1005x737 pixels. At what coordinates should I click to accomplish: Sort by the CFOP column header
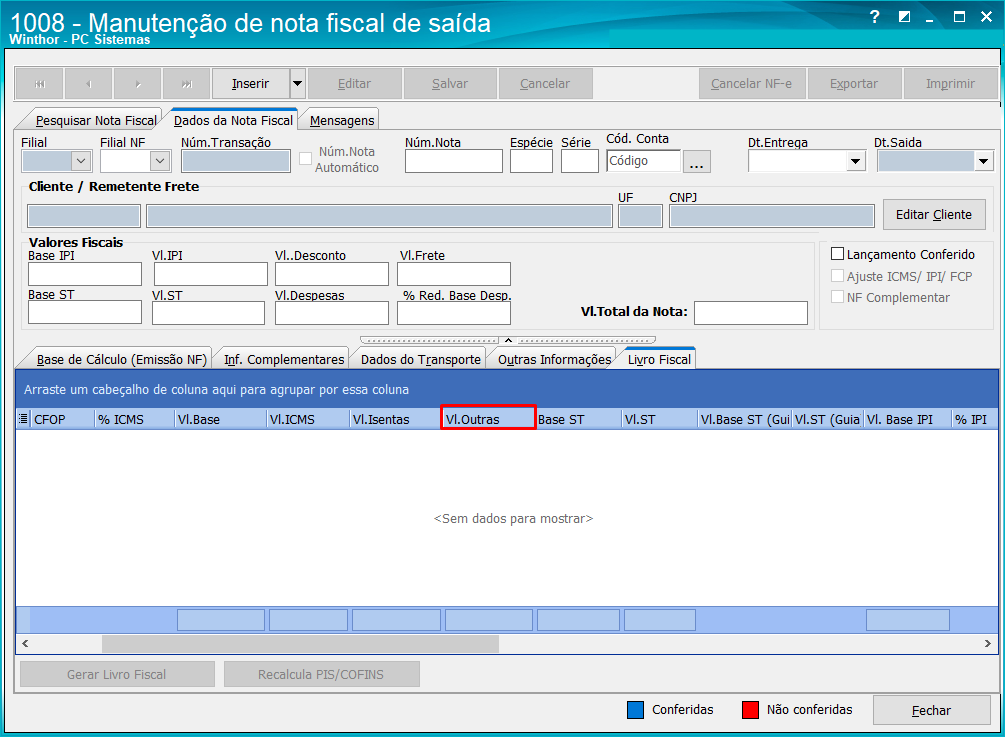point(63,419)
